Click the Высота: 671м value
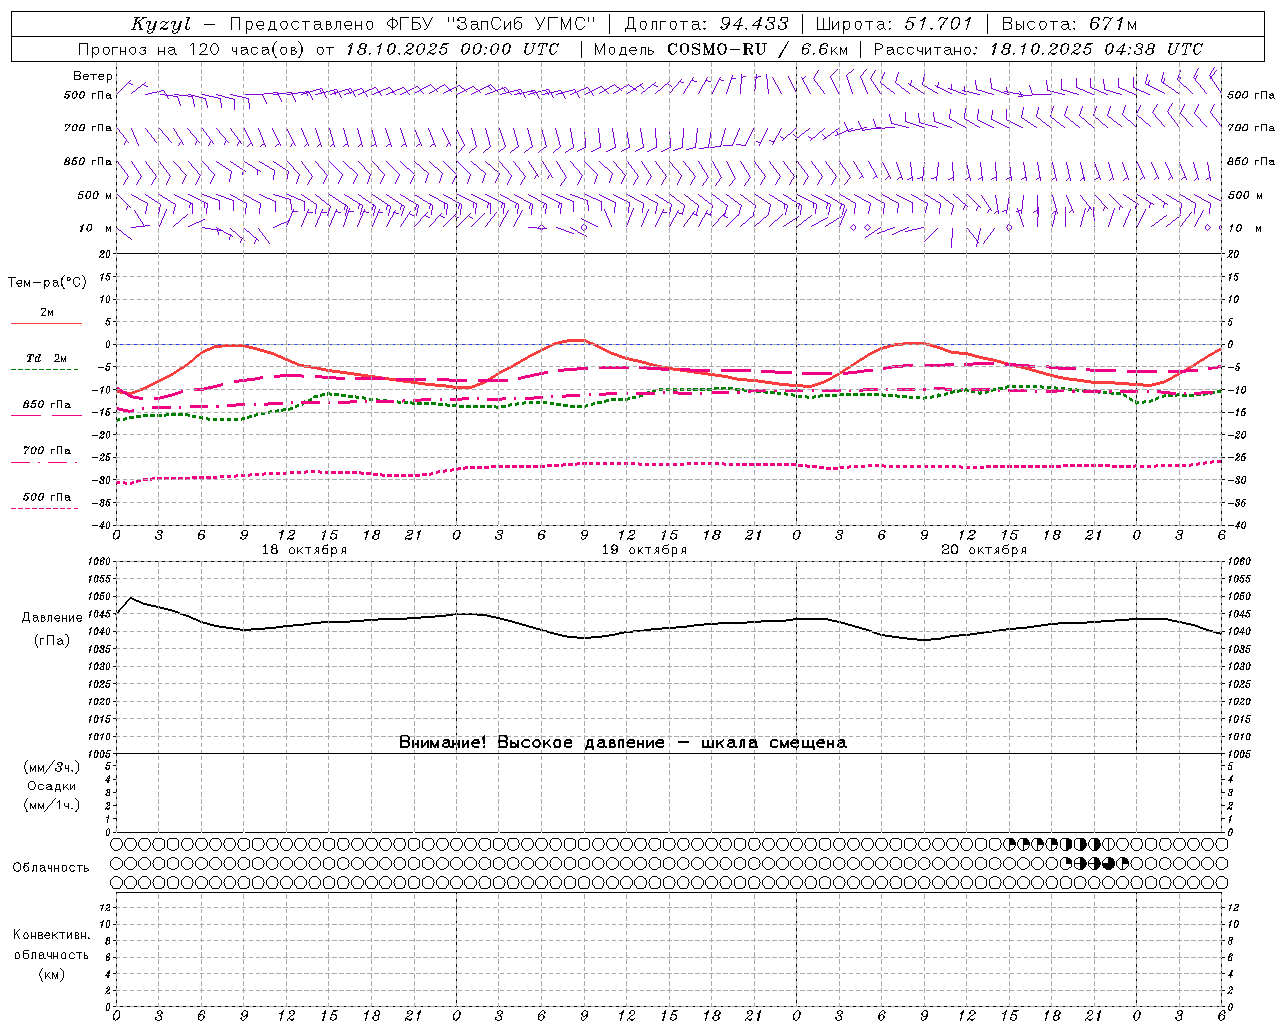 1068,24
